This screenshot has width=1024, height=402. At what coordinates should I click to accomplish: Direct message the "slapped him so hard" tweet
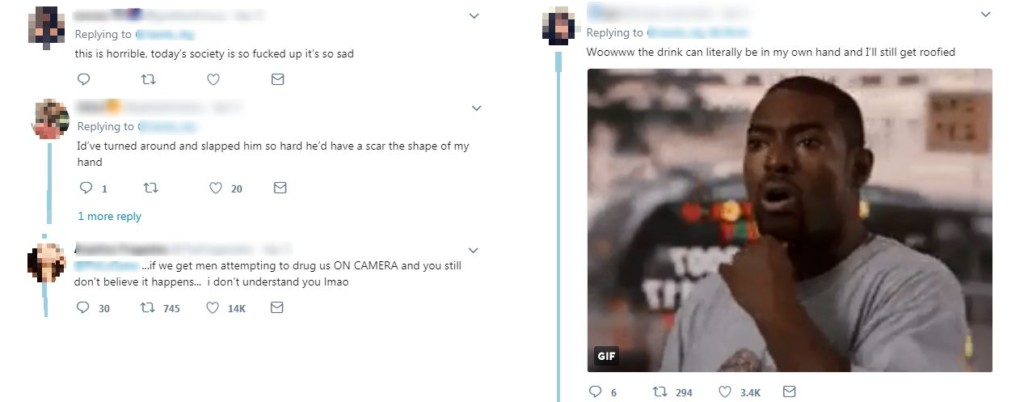click(280, 188)
